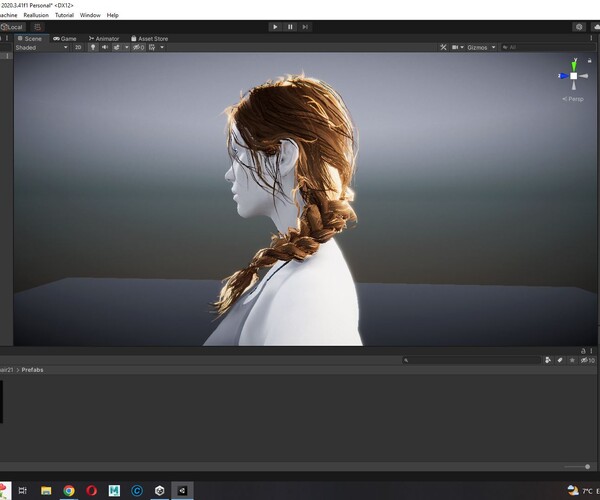The image size is (600, 500).
Task: Toggle the scene grid visibility icon
Action: pyautogui.click(x=152, y=47)
